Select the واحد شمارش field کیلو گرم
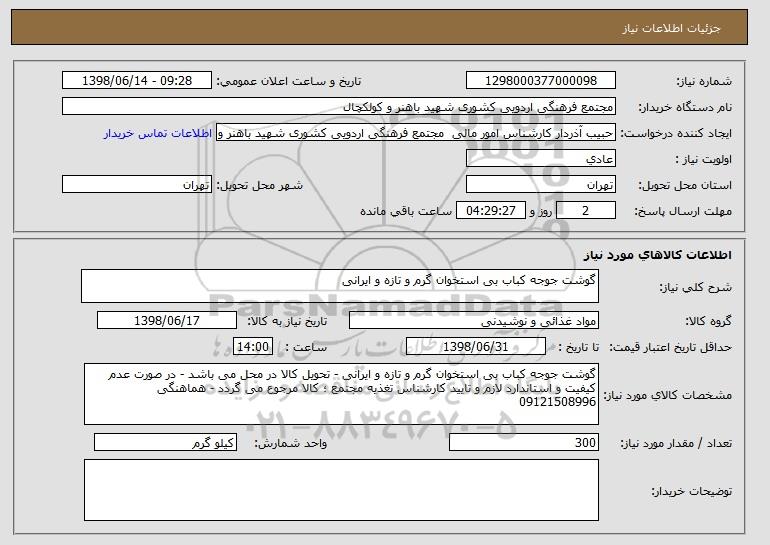The width and height of the screenshot is (770, 545). [x=165, y=442]
